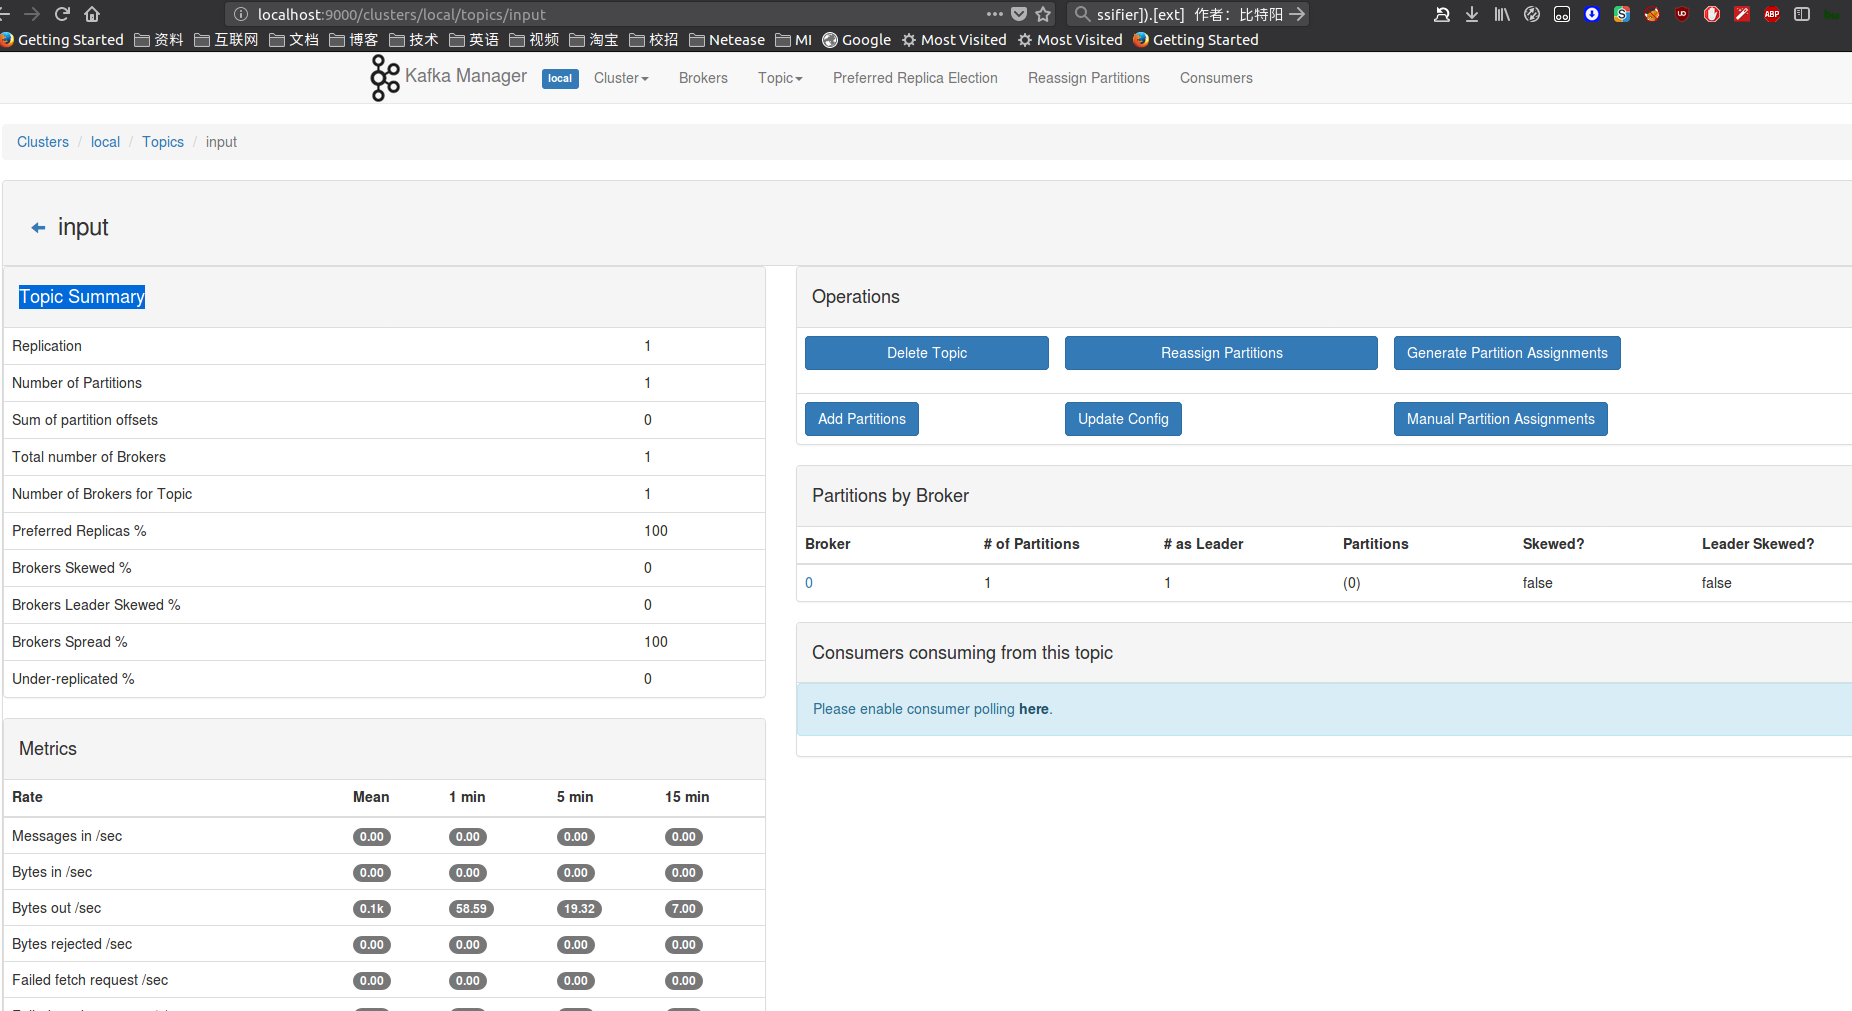Click Generate Partition Assignments button
The image size is (1852, 1011).
click(x=1507, y=353)
